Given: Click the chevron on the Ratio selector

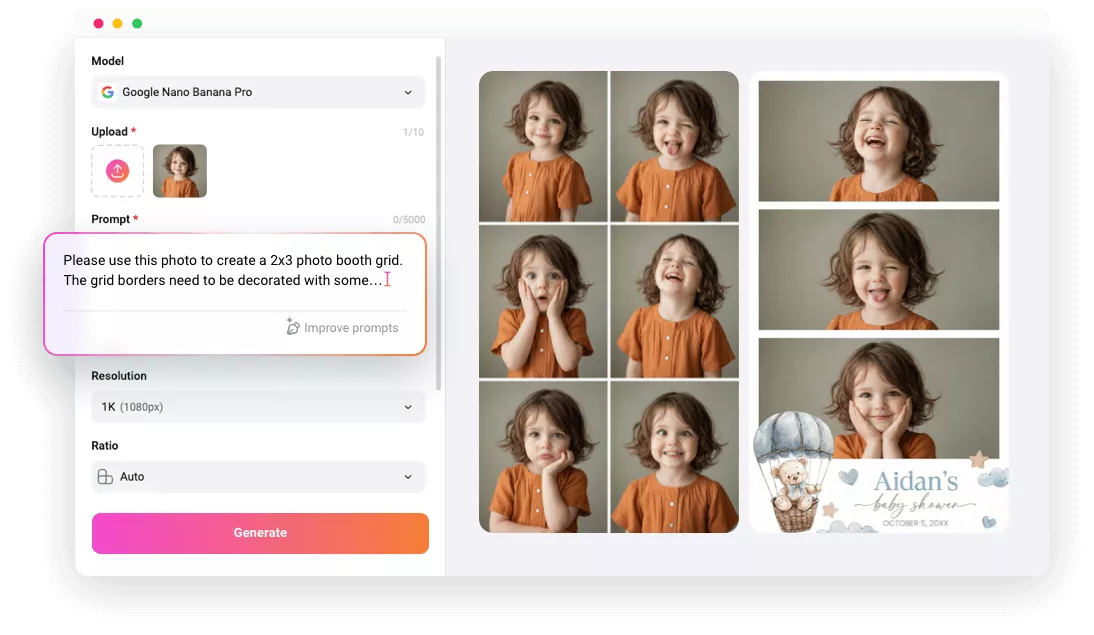Looking at the screenshot, I should (x=408, y=477).
